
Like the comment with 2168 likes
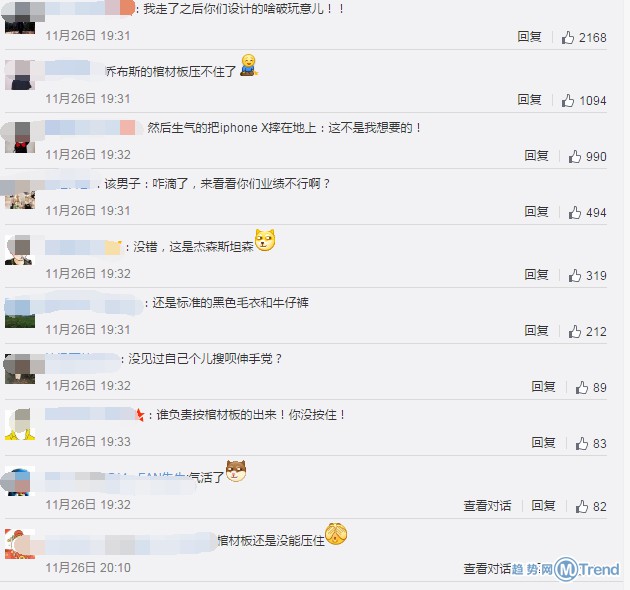click(568, 37)
